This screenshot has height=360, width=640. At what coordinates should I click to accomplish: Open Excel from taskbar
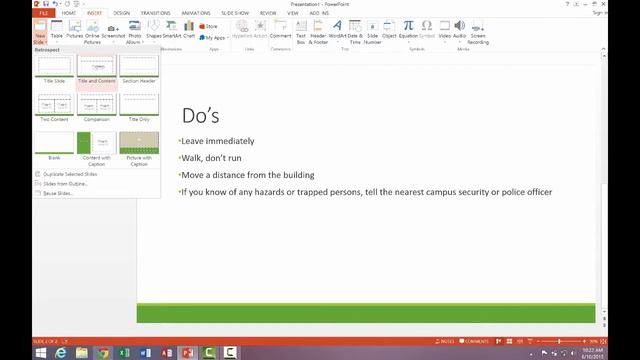point(124,353)
